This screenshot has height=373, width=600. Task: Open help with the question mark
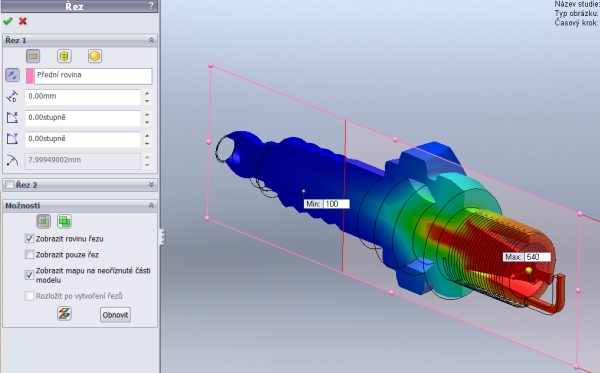click(152, 6)
